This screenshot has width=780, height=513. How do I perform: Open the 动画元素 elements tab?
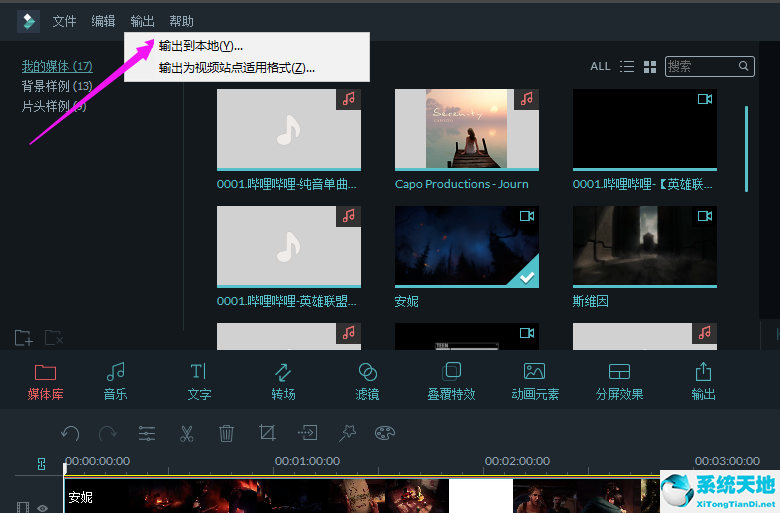pos(535,382)
